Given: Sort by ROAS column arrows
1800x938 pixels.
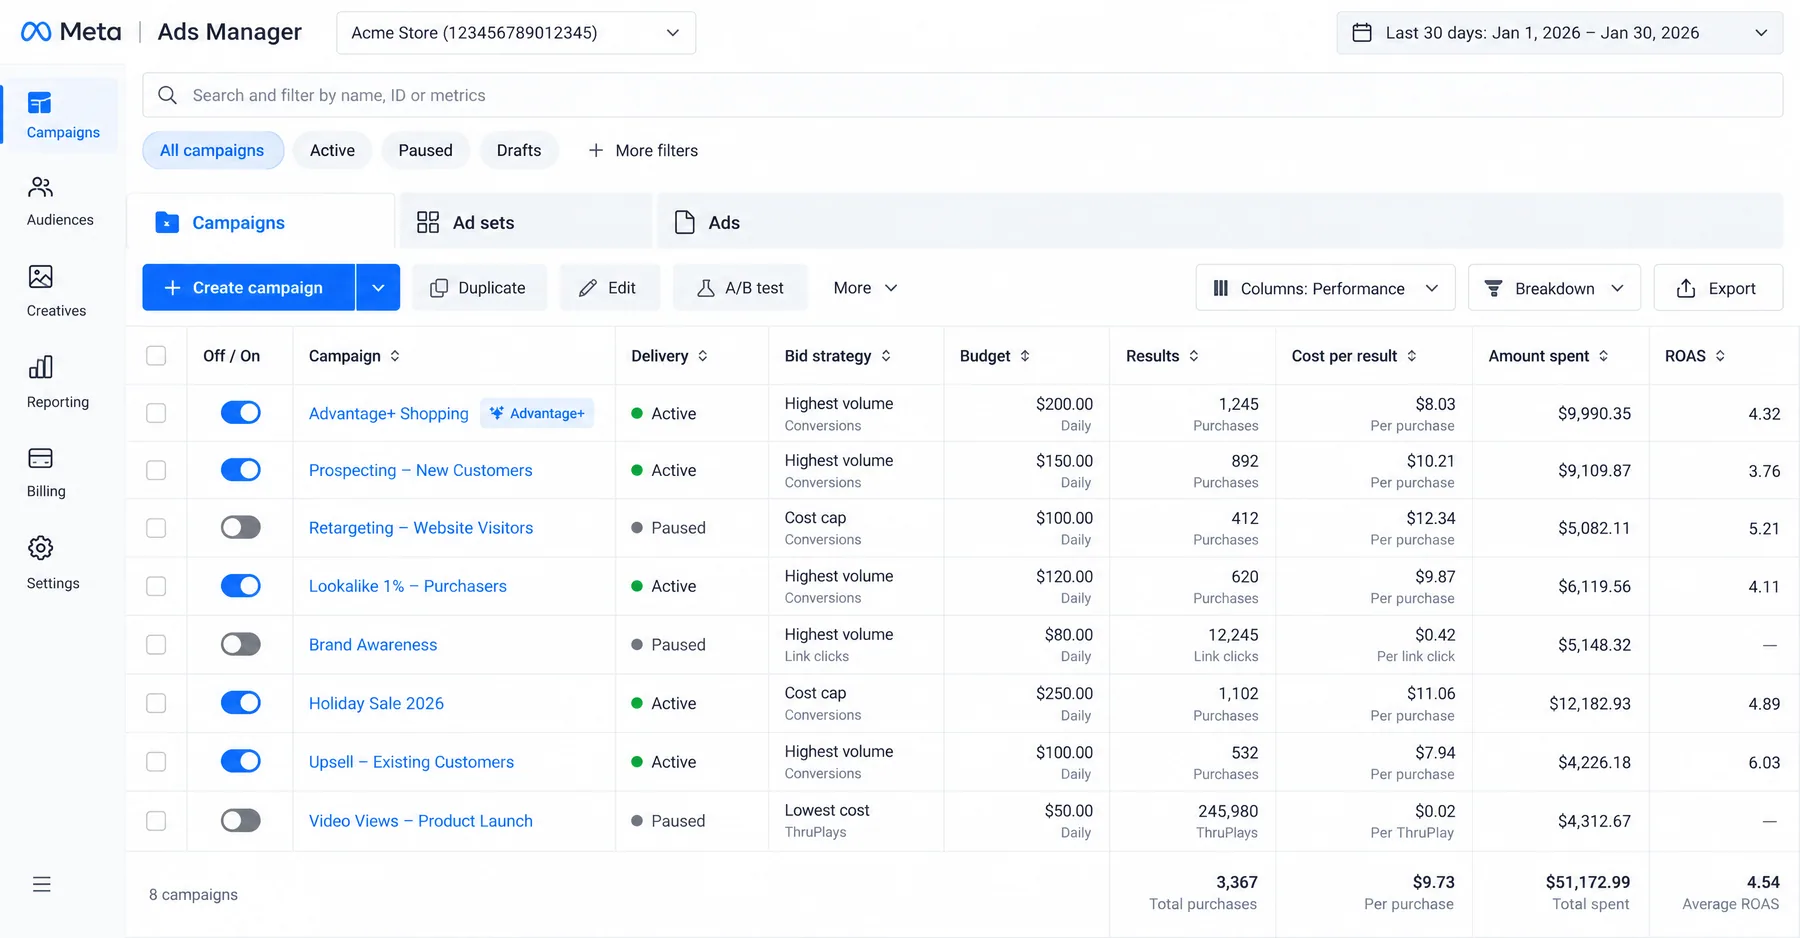Looking at the screenshot, I should click(1720, 356).
